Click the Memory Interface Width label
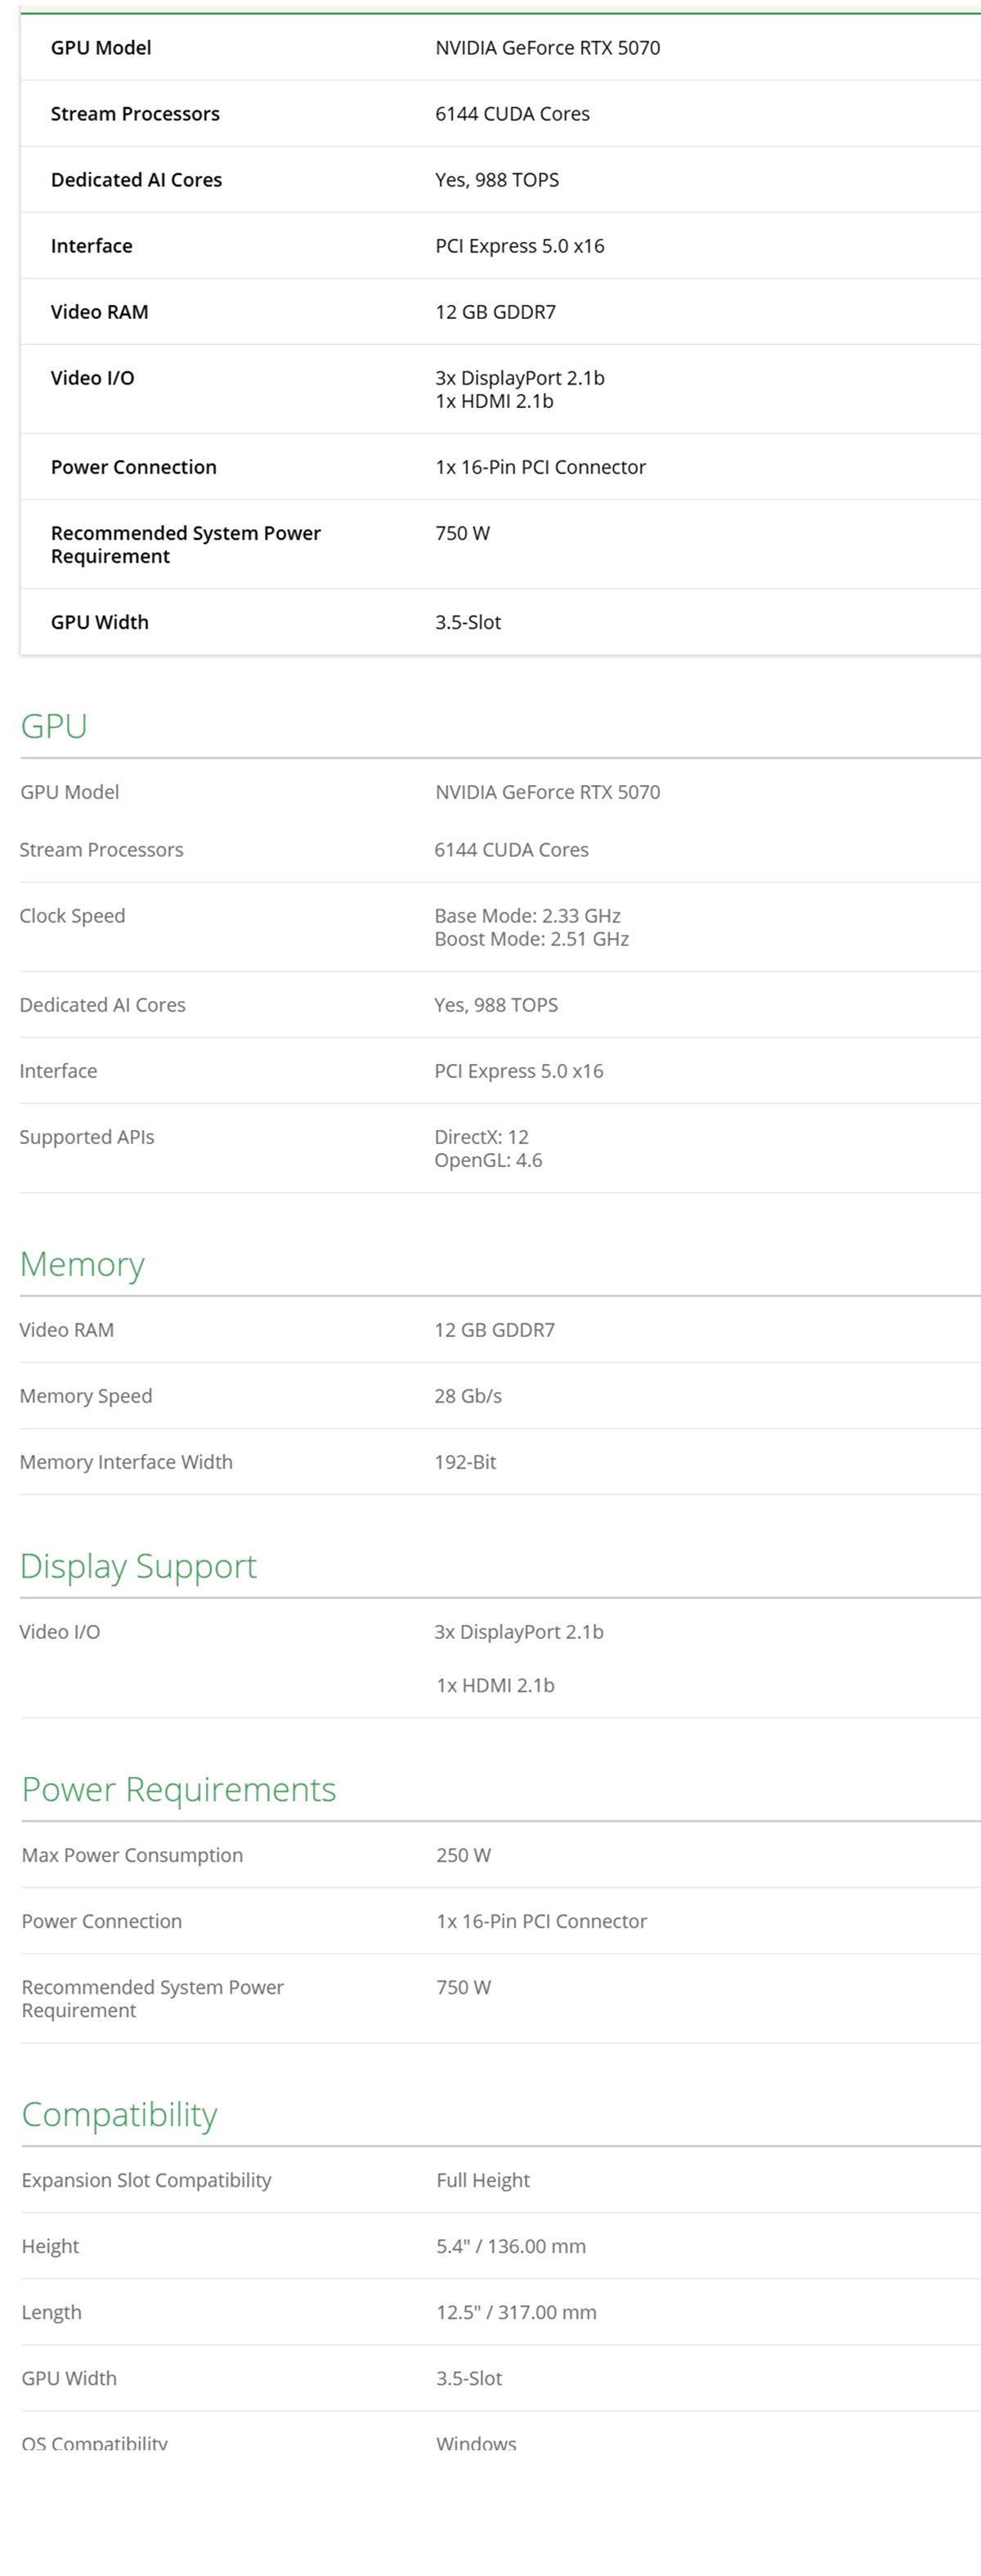The width and height of the screenshot is (981, 2576). 126,1462
